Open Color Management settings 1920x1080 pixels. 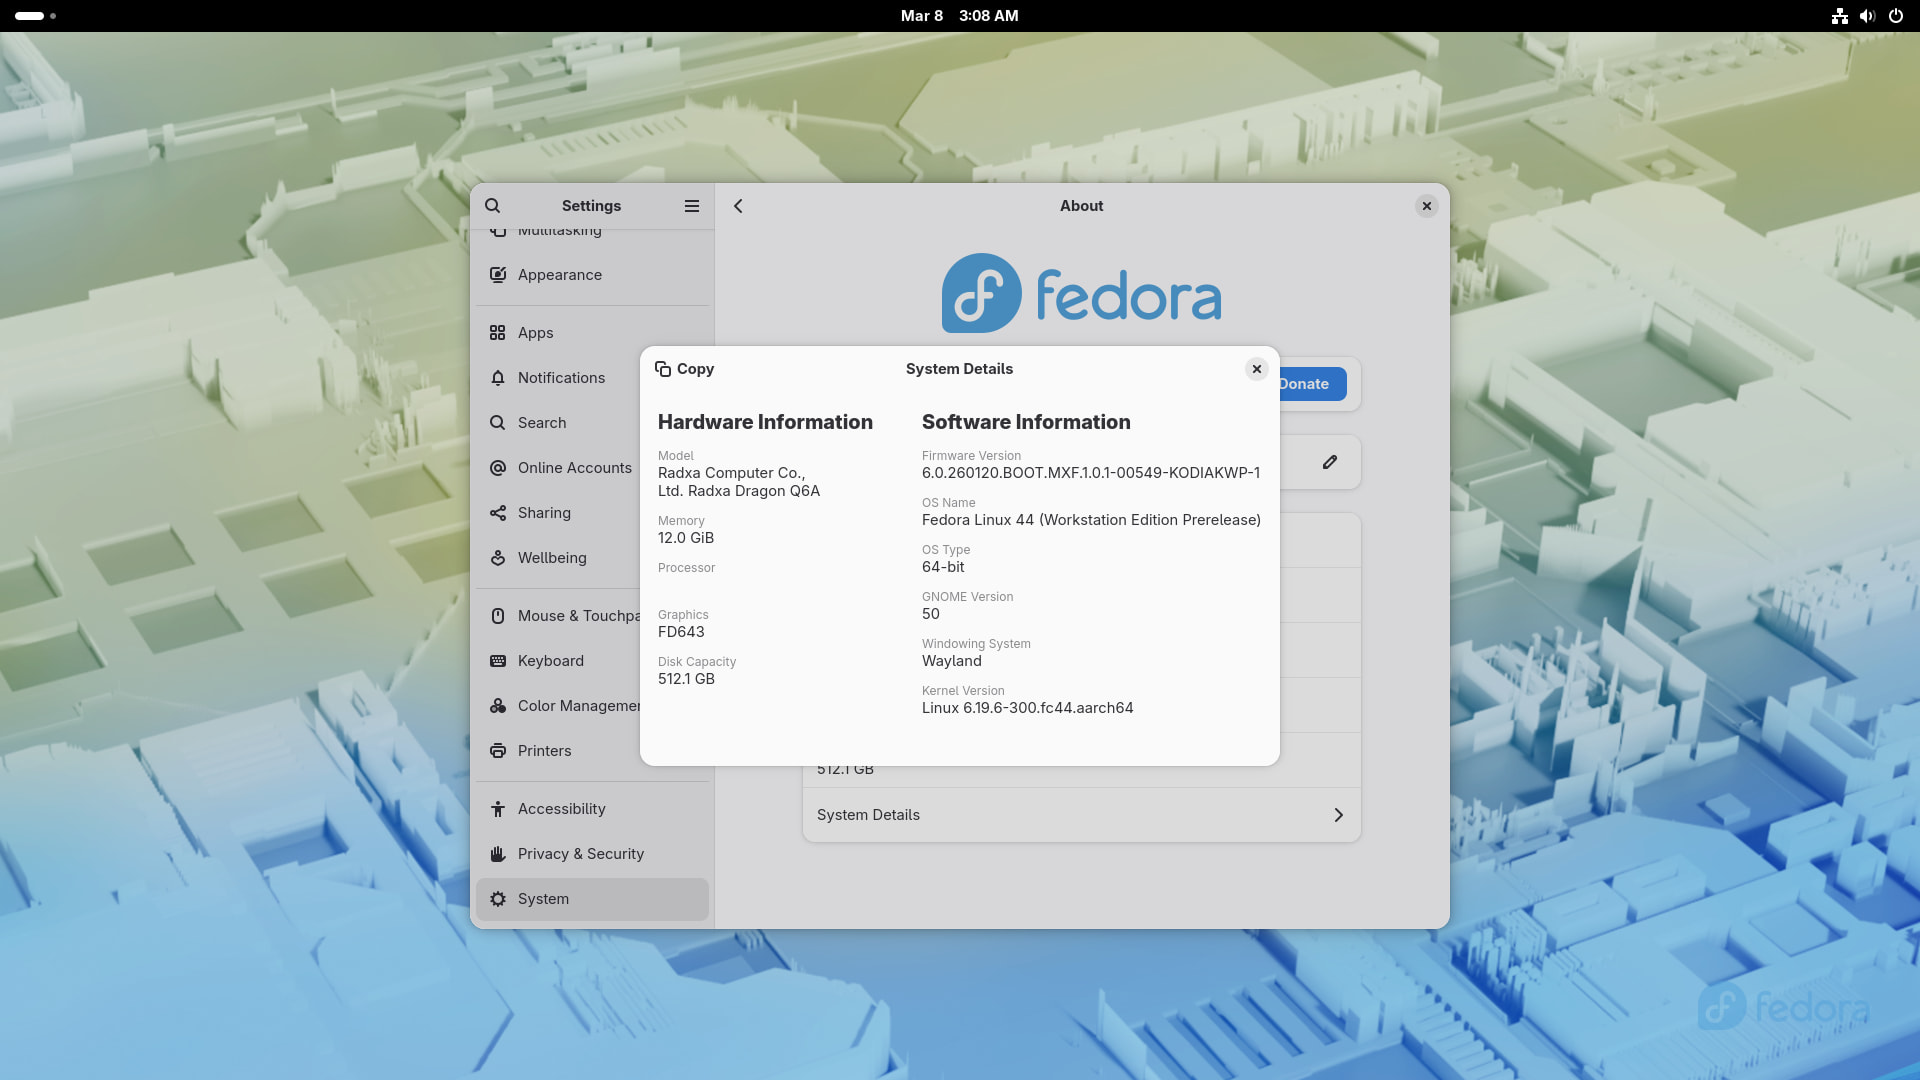(x=559, y=706)
